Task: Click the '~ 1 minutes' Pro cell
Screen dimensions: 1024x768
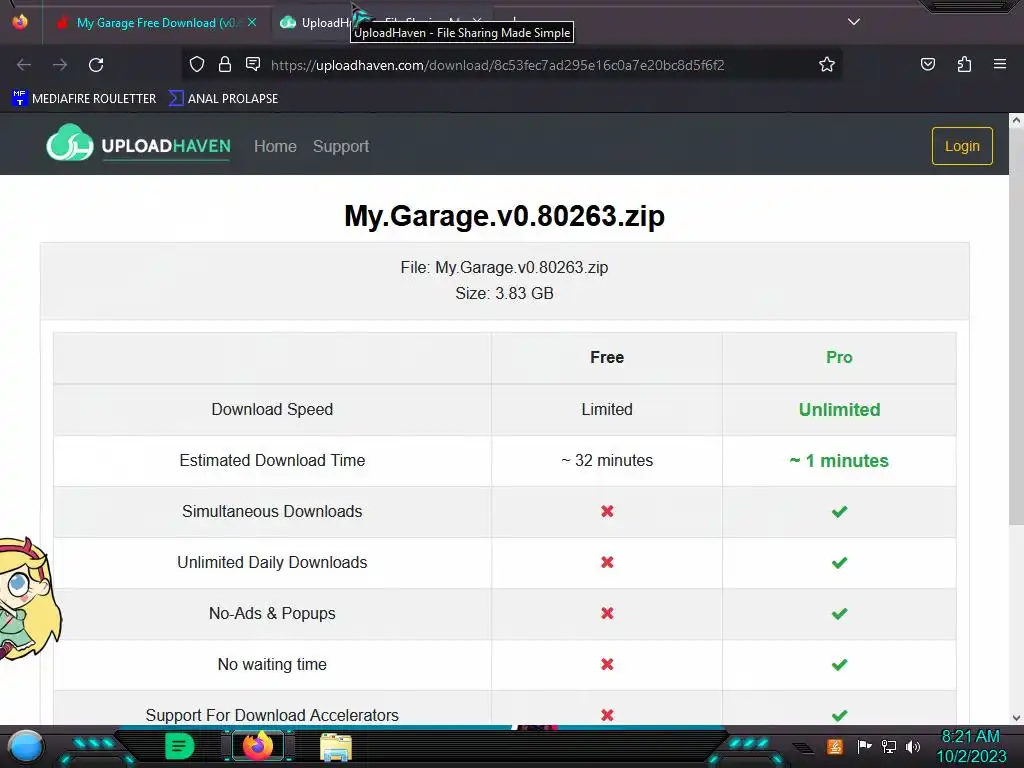Action: (x=839, y=460)
